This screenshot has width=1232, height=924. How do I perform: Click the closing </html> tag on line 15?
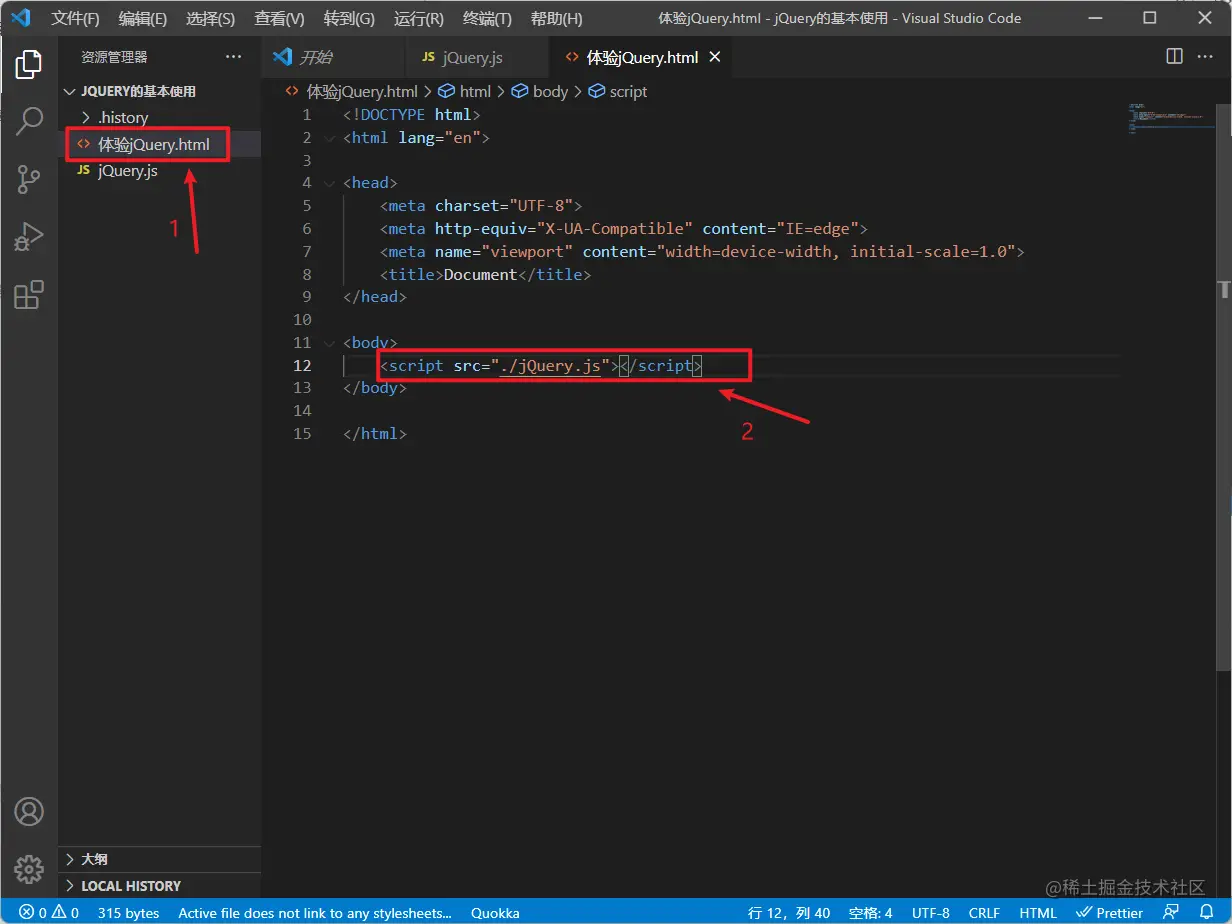(375, 434)
